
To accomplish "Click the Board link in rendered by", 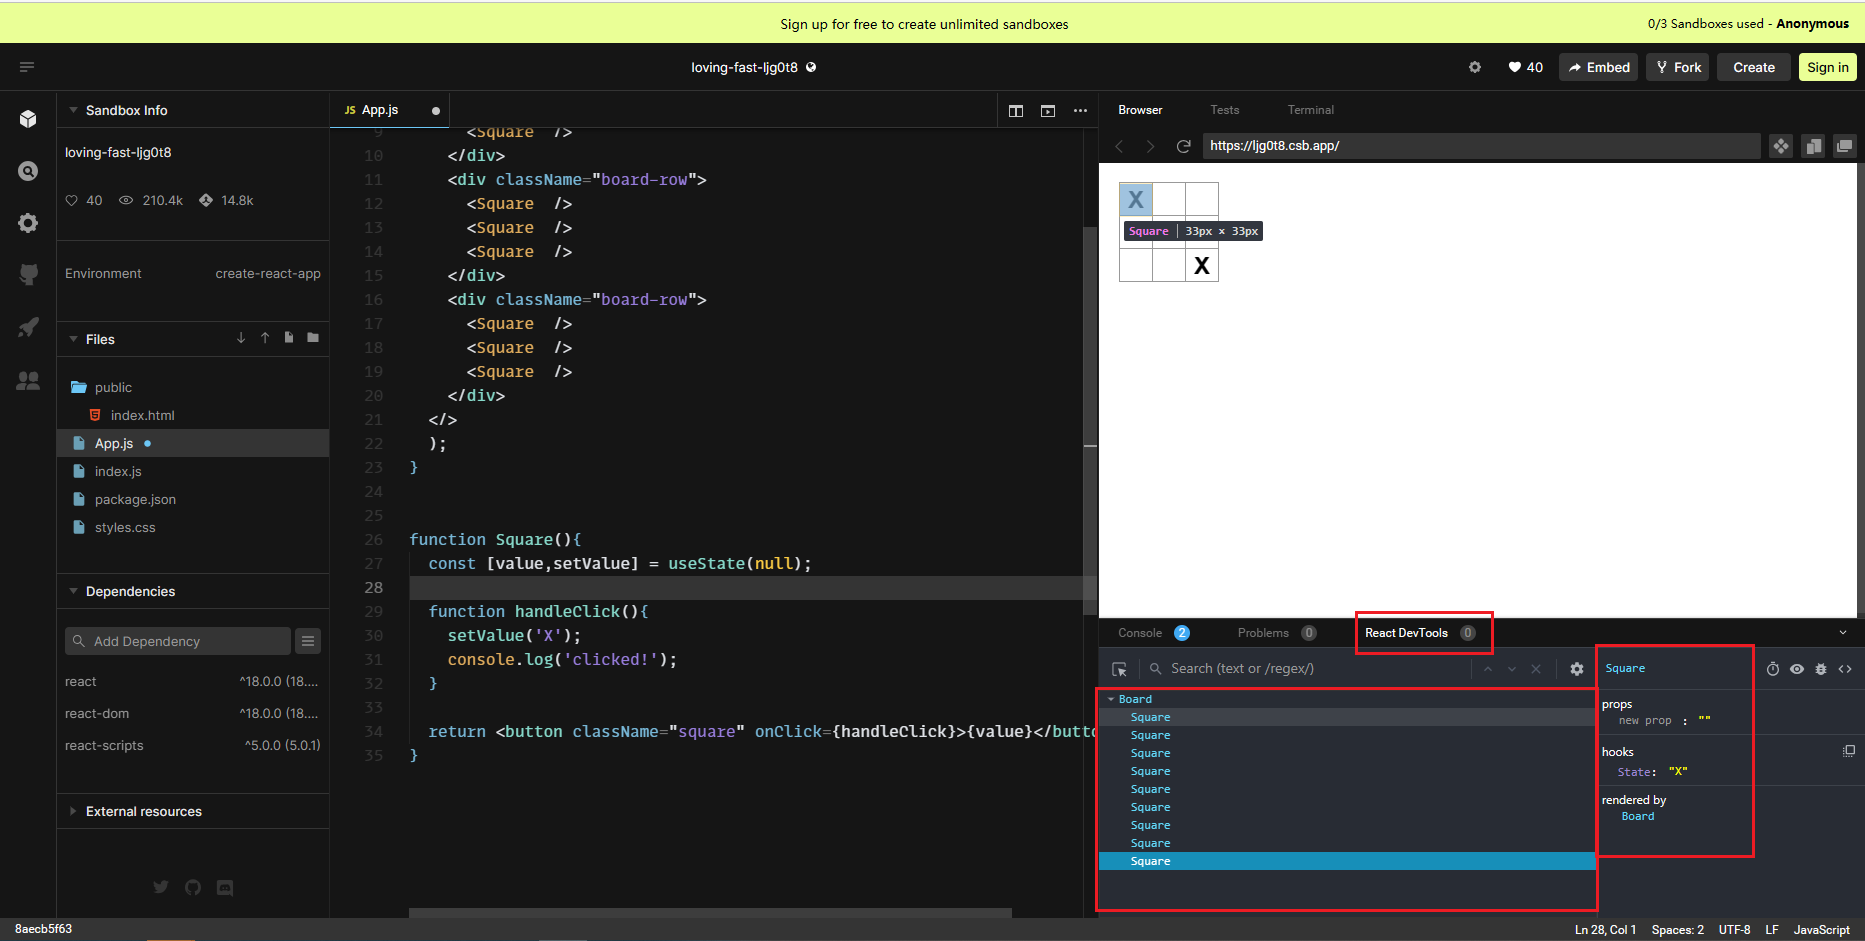I will tap(1637, 816).
